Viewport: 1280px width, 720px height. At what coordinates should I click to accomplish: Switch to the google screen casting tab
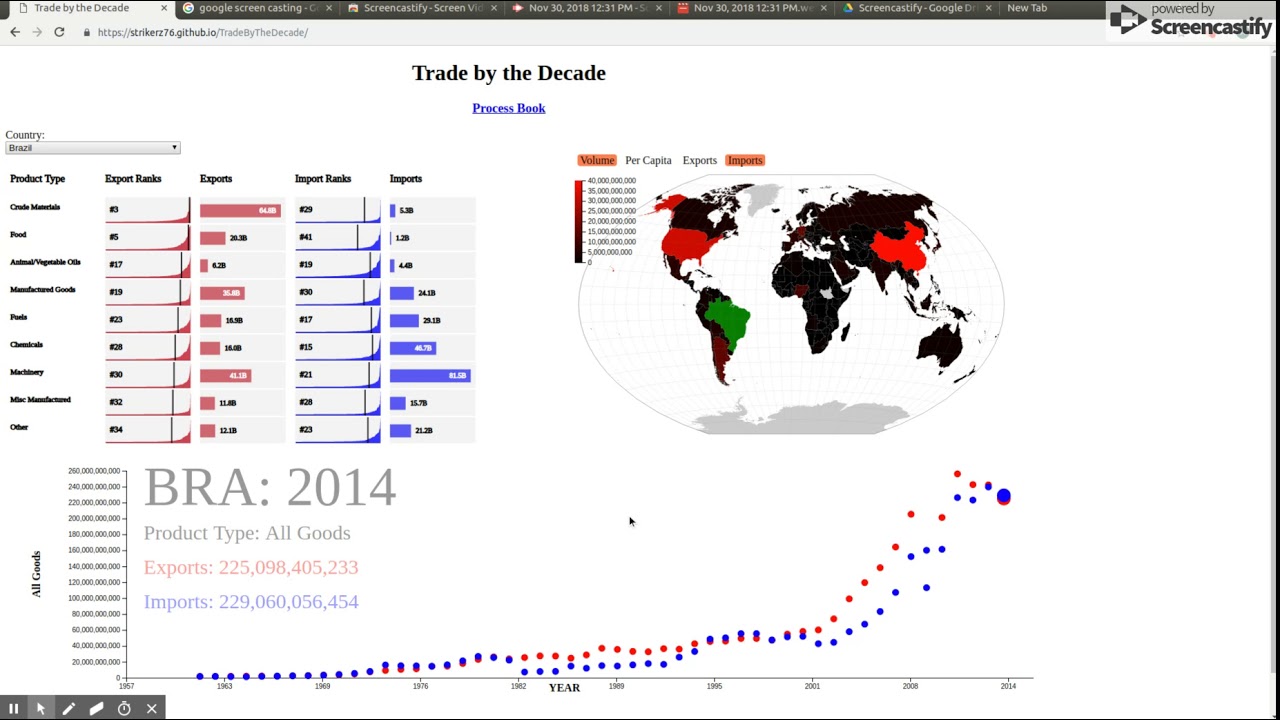(258, 8)
